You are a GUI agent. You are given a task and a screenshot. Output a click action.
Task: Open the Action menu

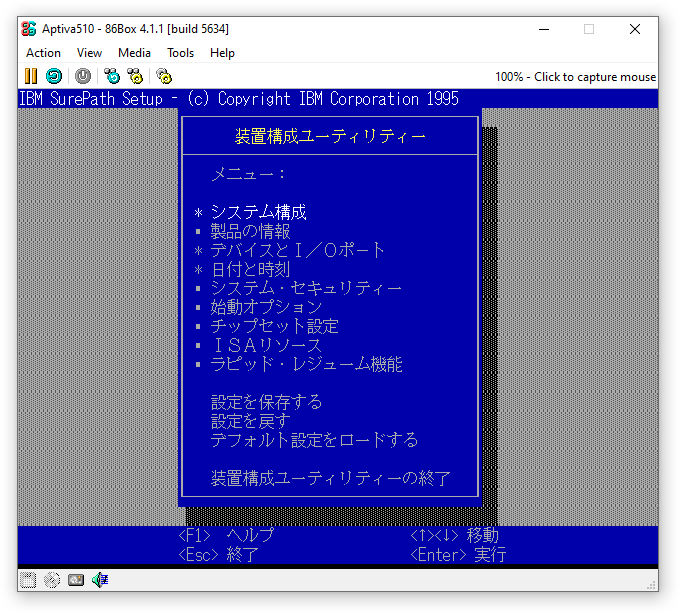[x=43, y=53]
